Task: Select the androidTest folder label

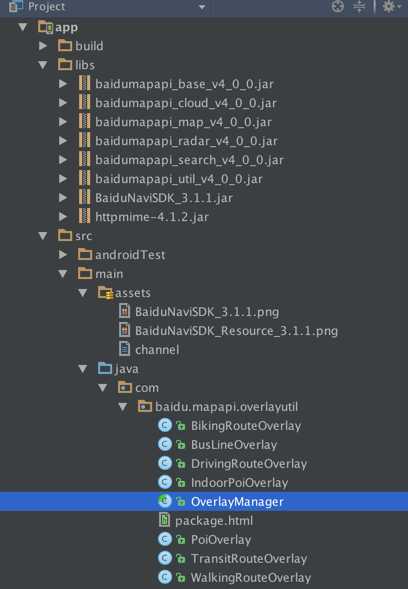Action: [130, 255]
